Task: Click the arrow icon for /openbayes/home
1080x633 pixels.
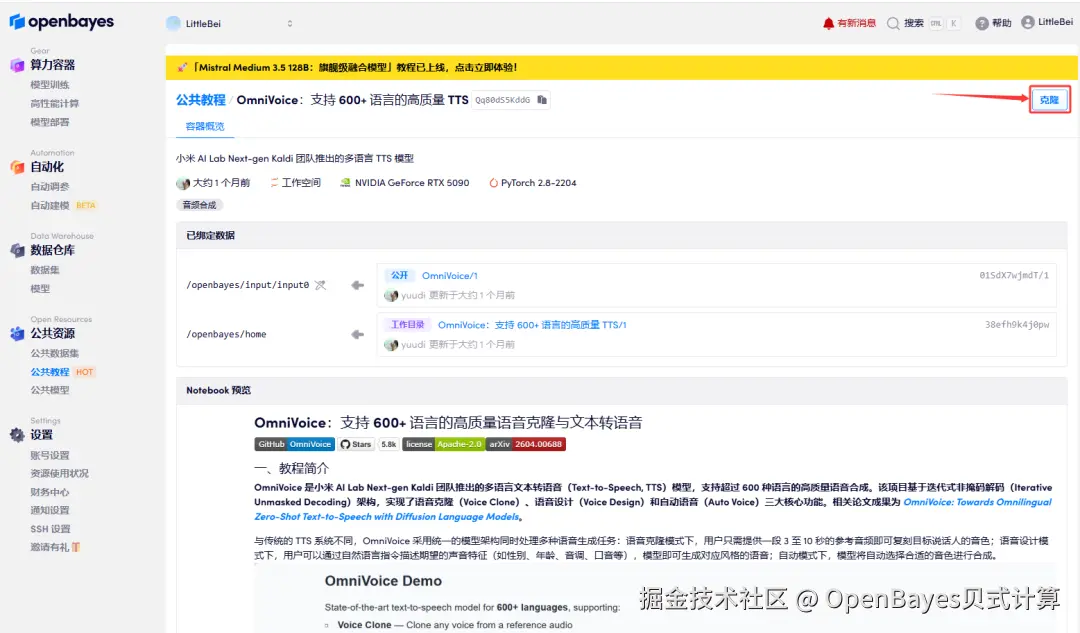Action: point(357,335)
